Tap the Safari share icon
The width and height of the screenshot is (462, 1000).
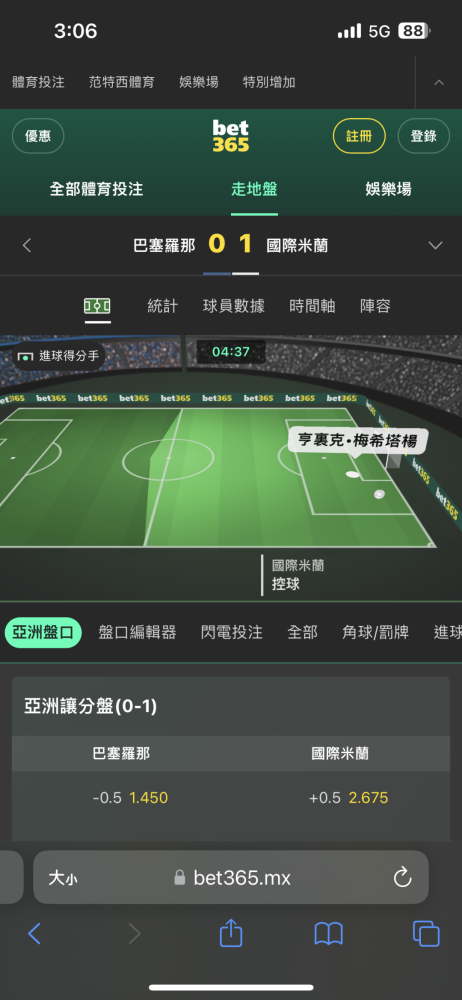[x=231, y=934]
